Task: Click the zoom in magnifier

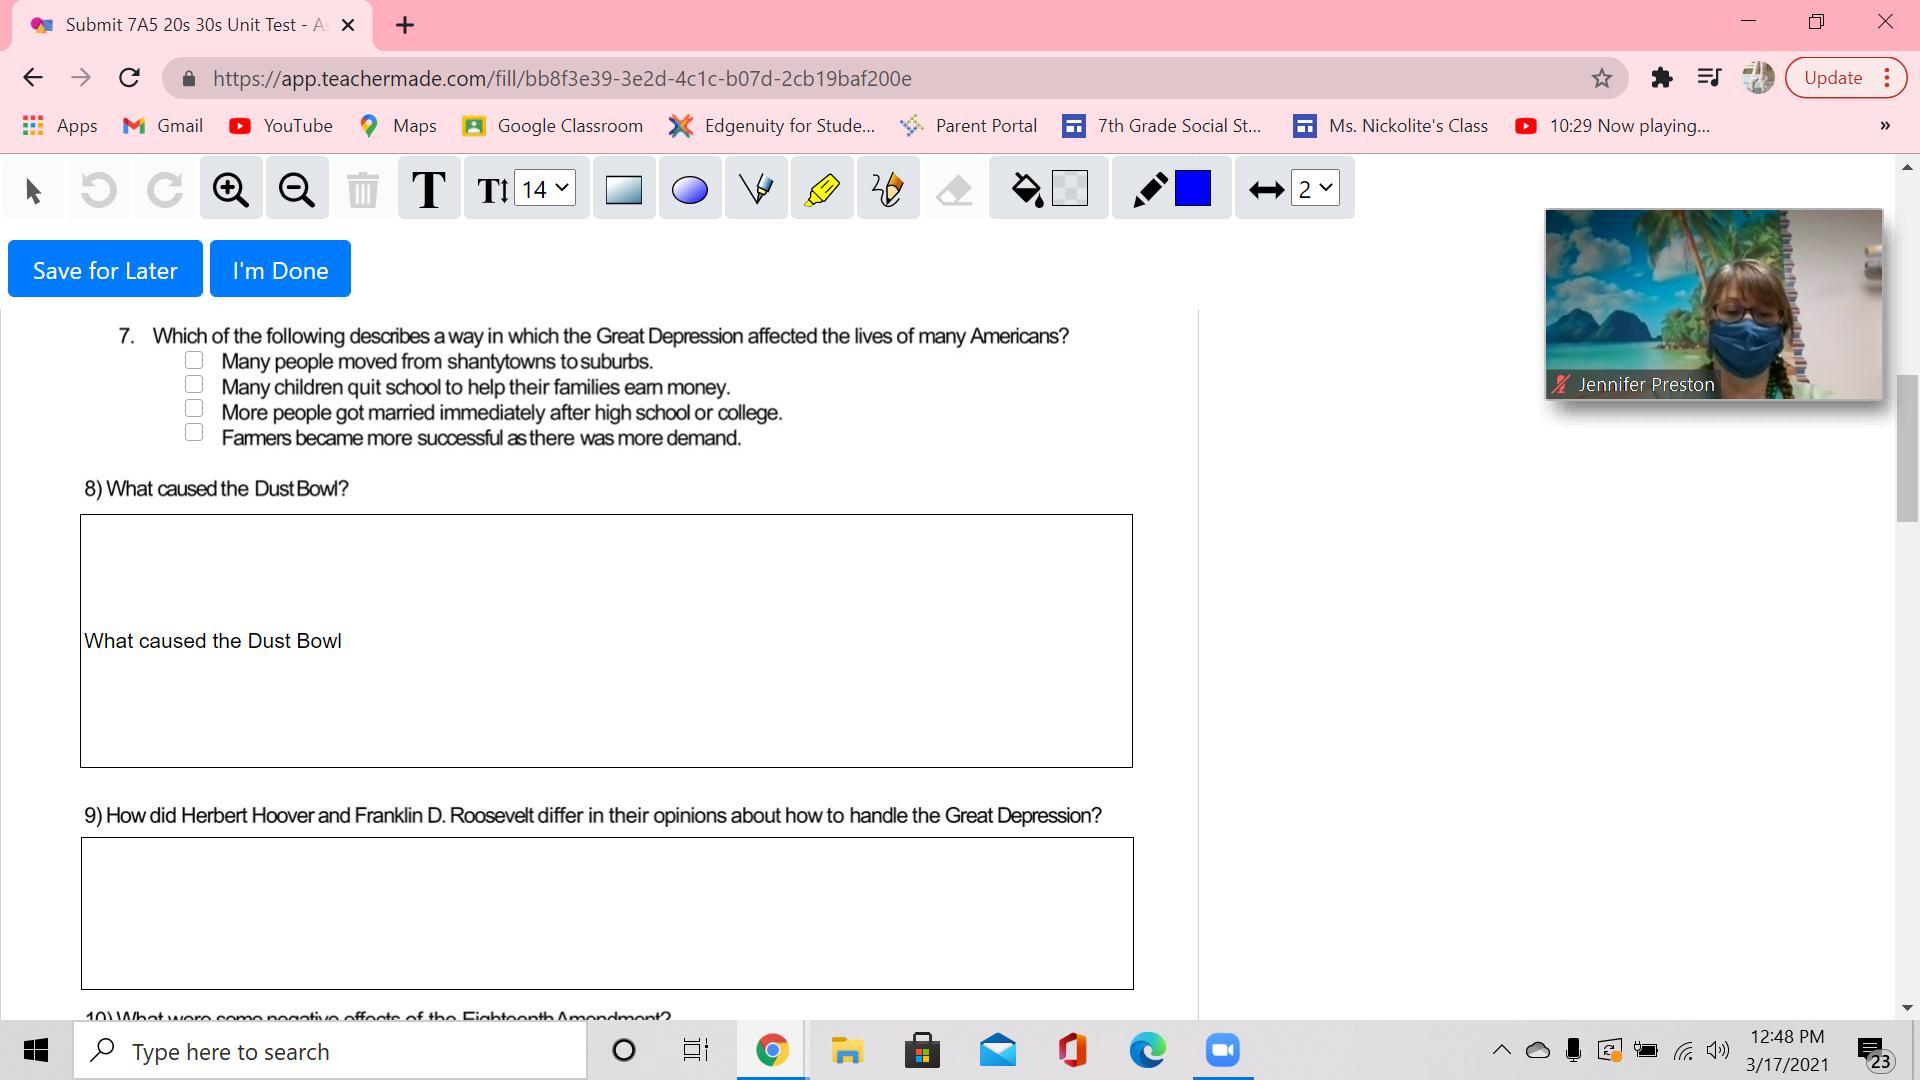Action: tap(231, 189)
